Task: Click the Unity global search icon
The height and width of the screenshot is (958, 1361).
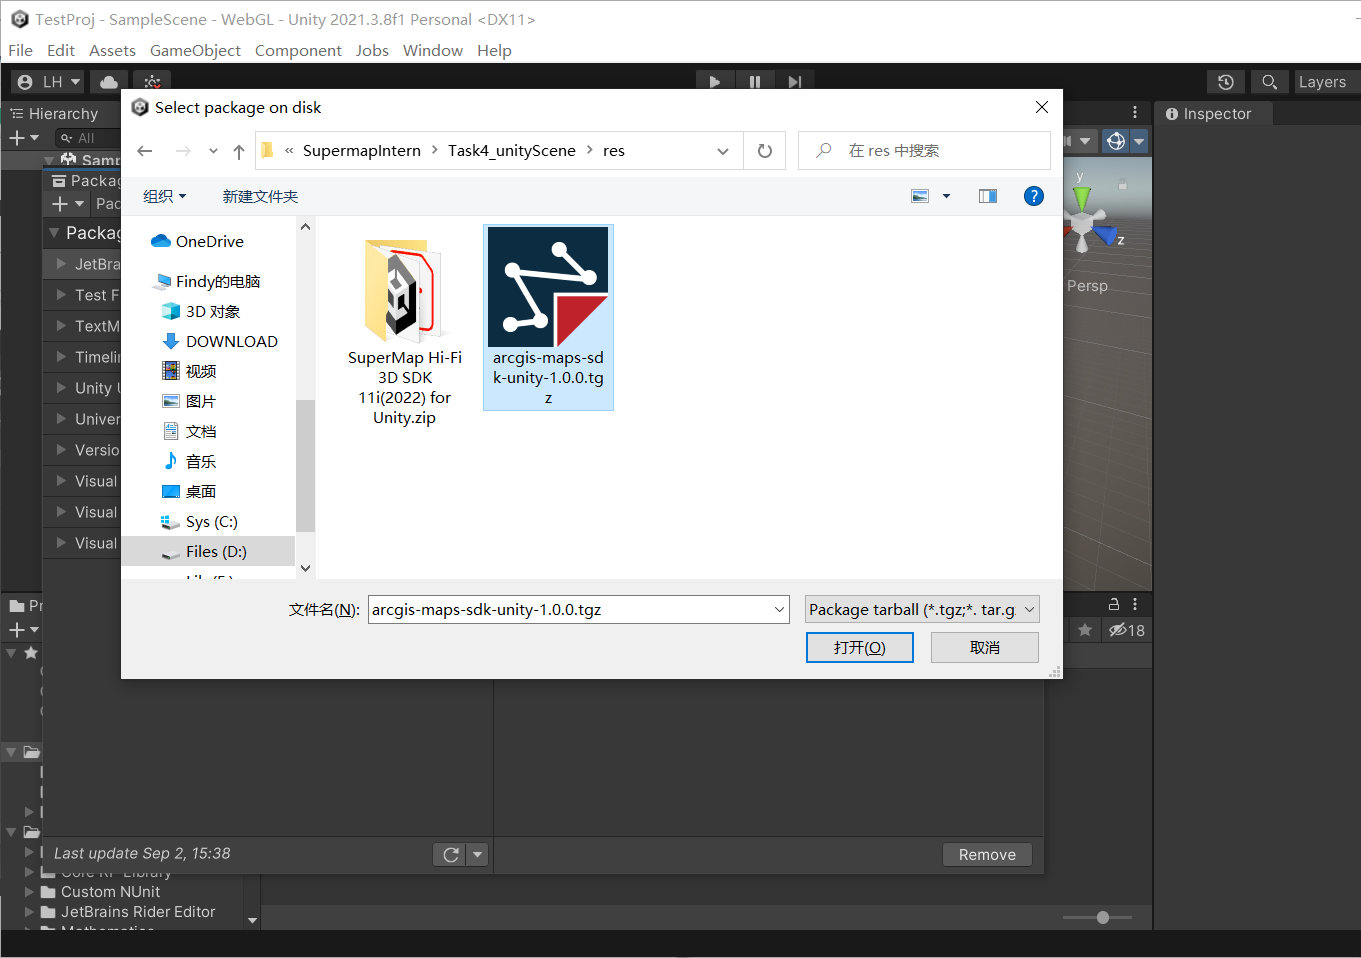Action: [x=1269, y=82]
